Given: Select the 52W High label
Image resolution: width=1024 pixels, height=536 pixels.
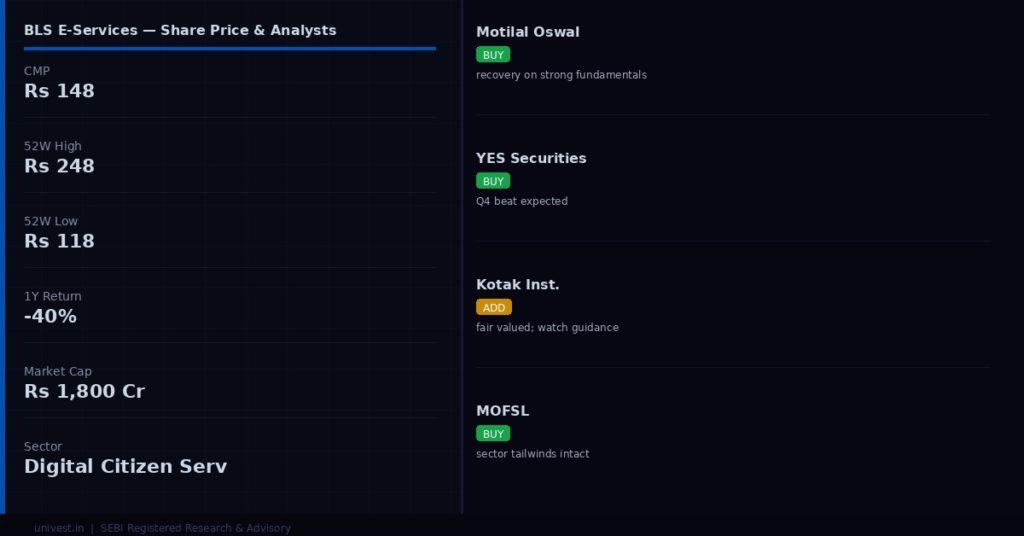Looking at the screenshot, I should point(53,146).
